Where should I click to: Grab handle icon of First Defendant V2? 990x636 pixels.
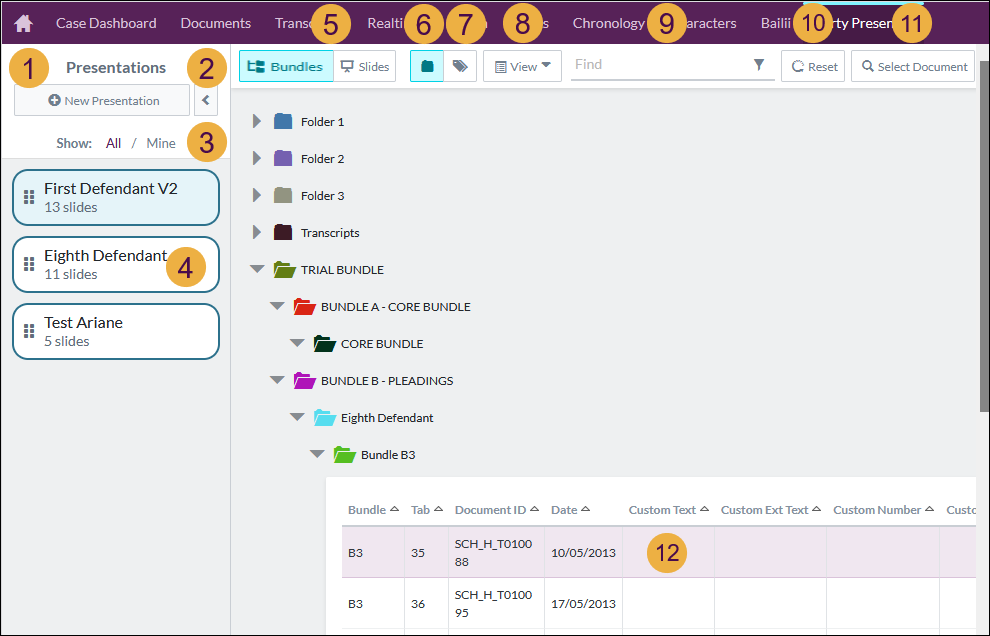29,197
